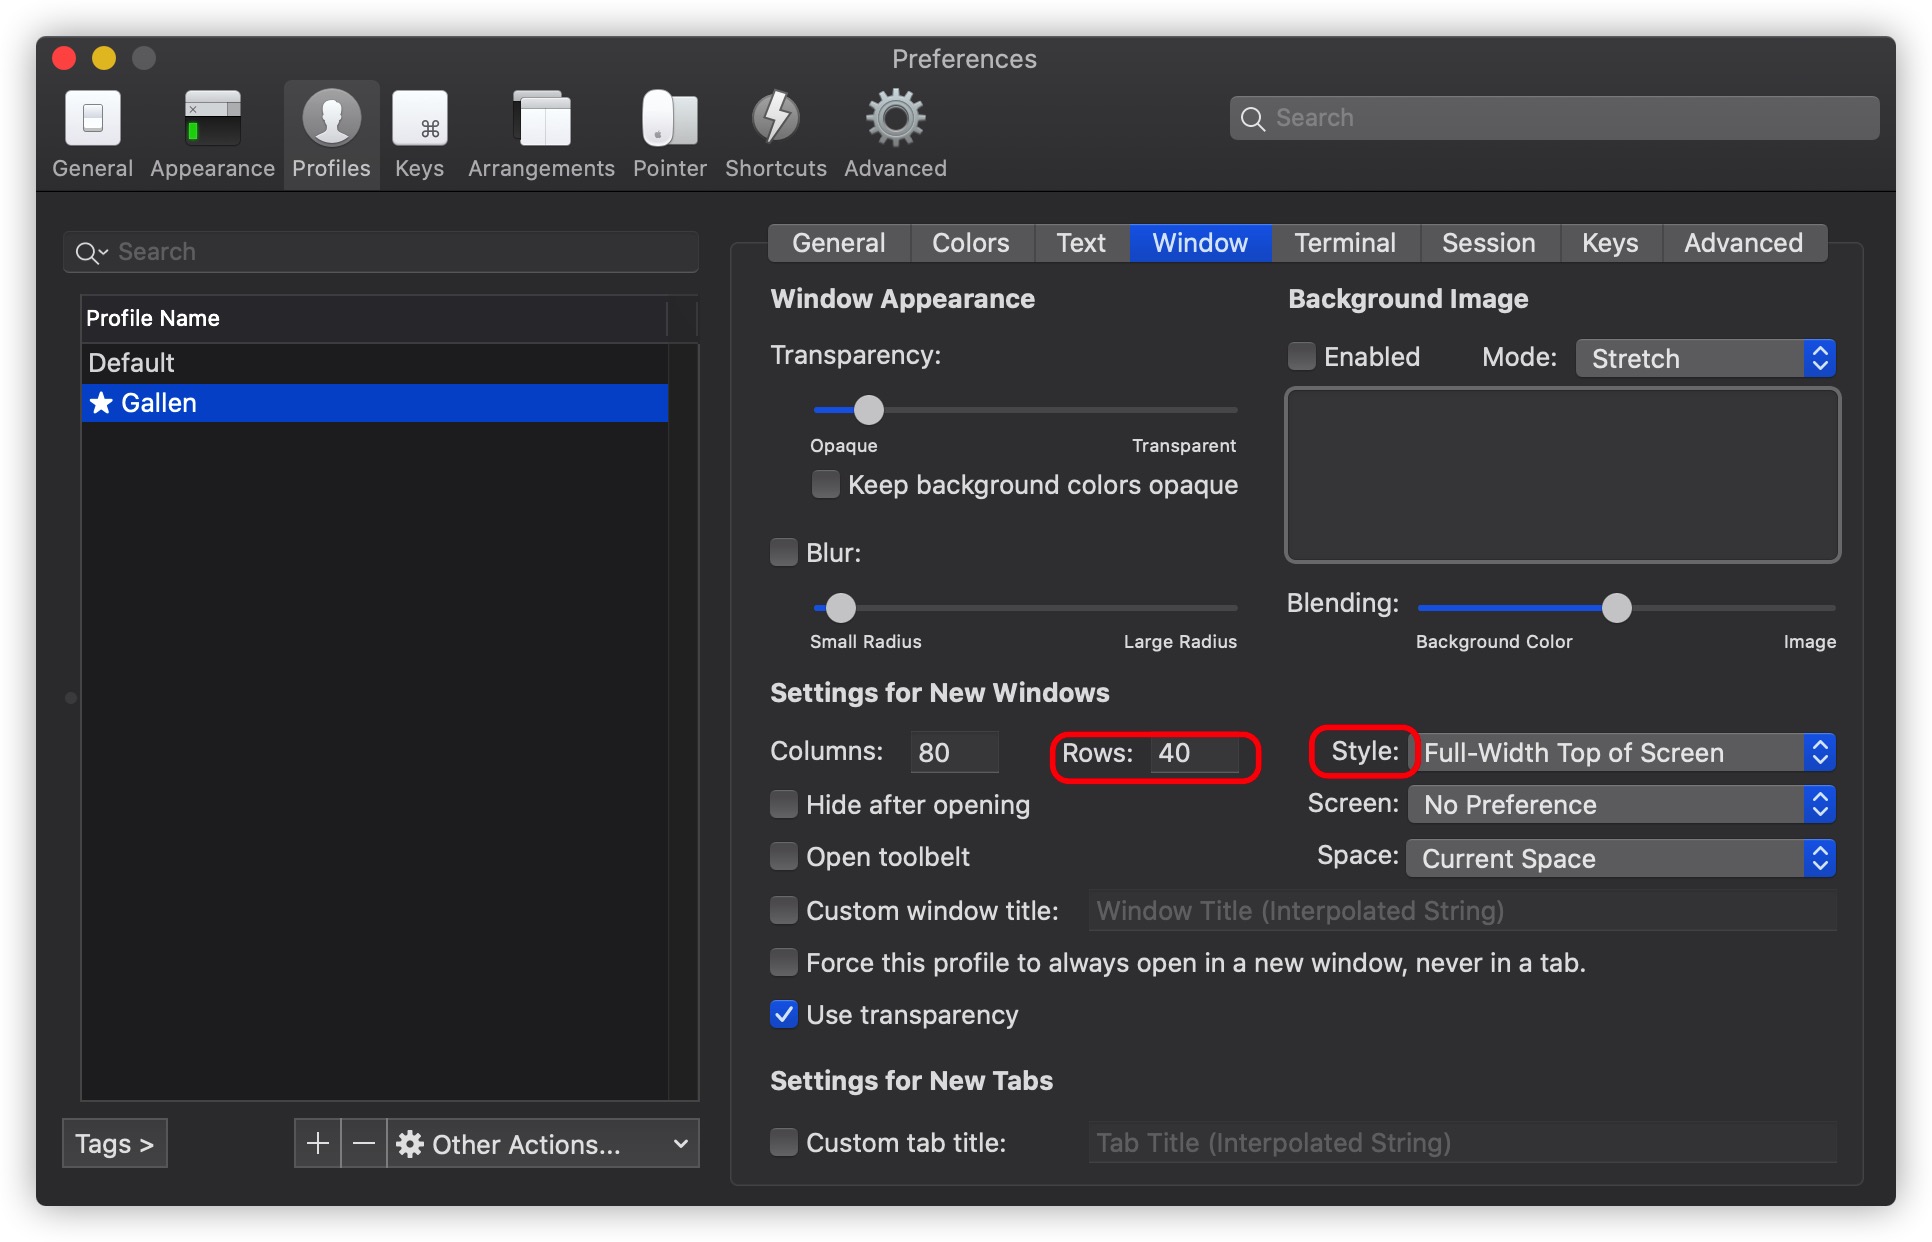Toggle the Blur checkbox
The image size is (1932, 1242).
(784, 551)
